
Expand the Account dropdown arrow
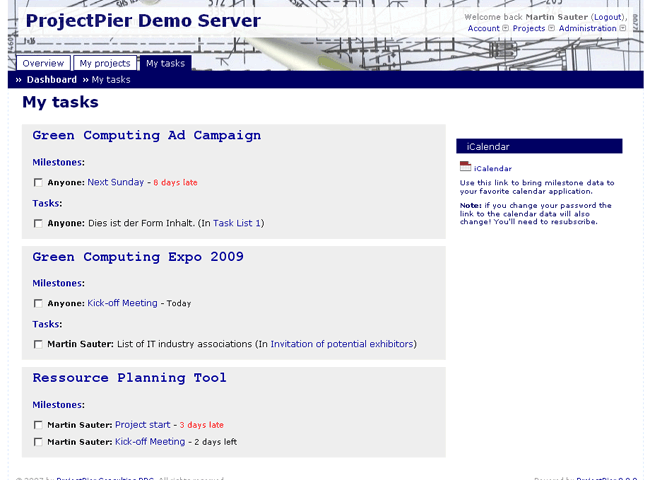(505, 29)
